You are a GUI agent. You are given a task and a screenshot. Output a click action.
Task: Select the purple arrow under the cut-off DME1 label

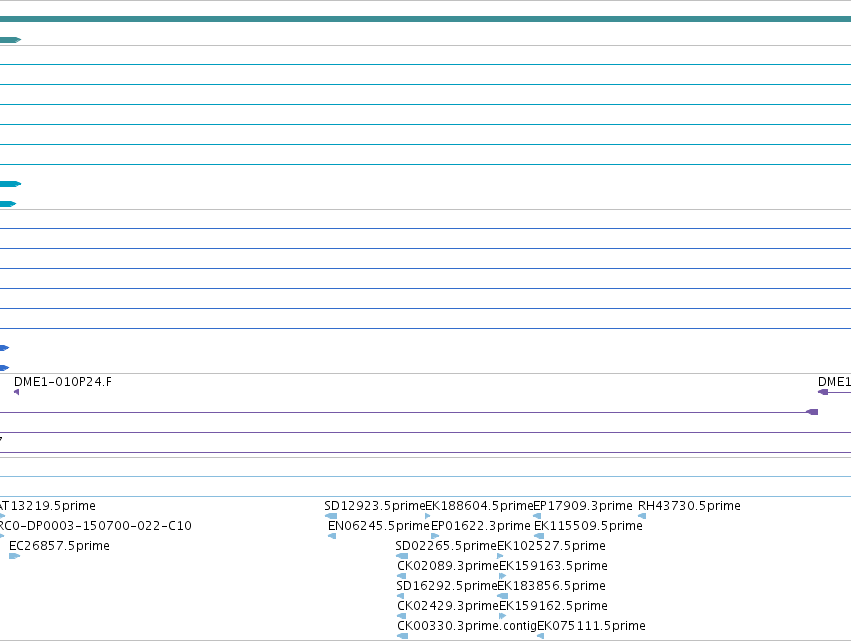point(823,392)
